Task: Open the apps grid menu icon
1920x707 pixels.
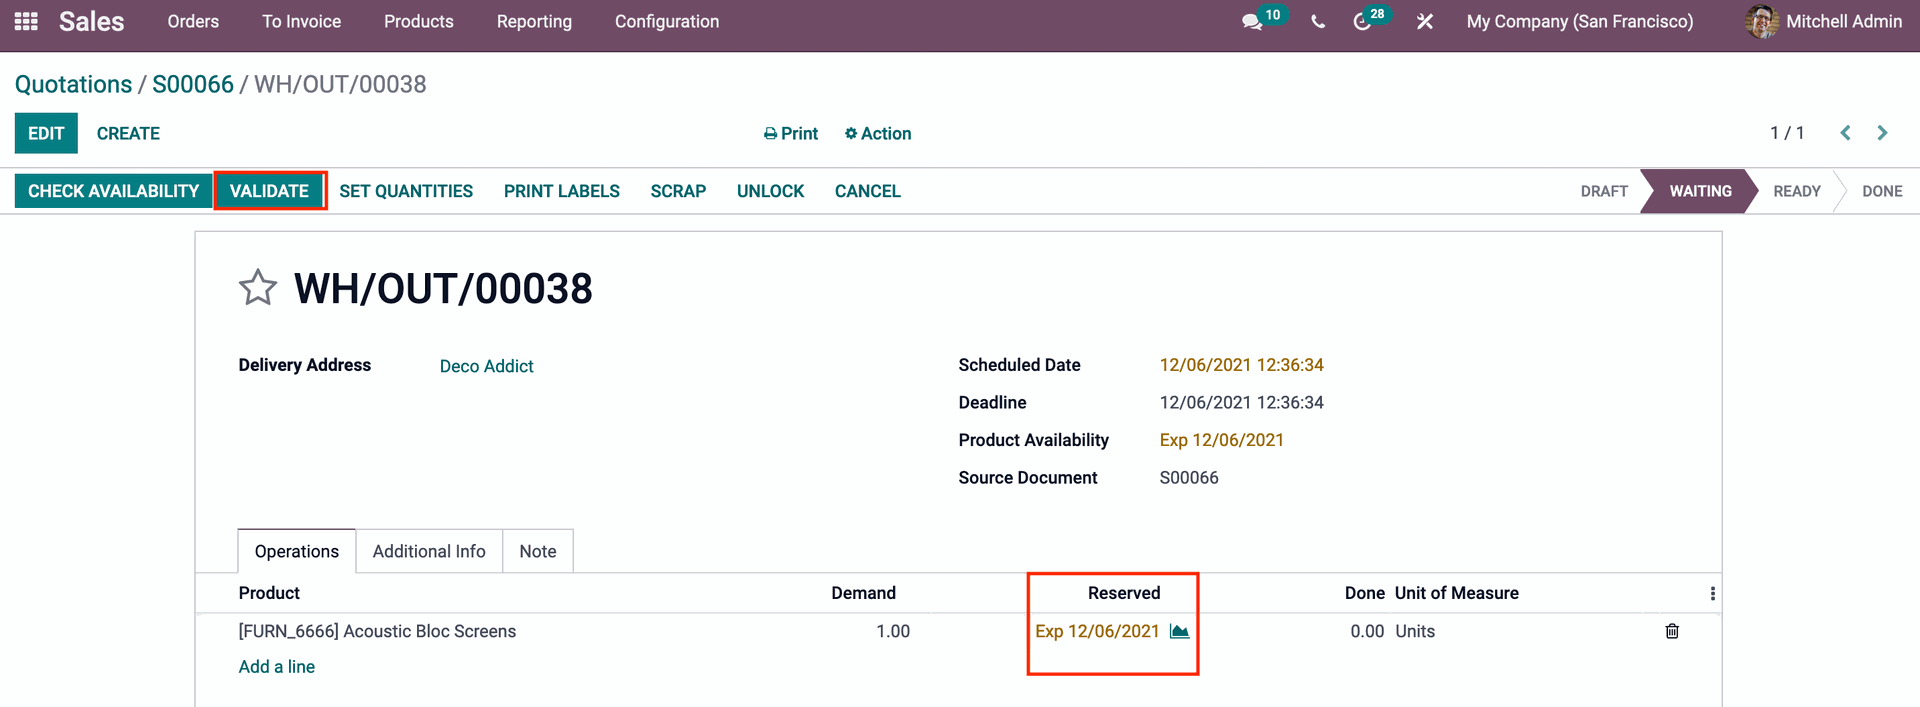Action: click(x=26, y=21)
